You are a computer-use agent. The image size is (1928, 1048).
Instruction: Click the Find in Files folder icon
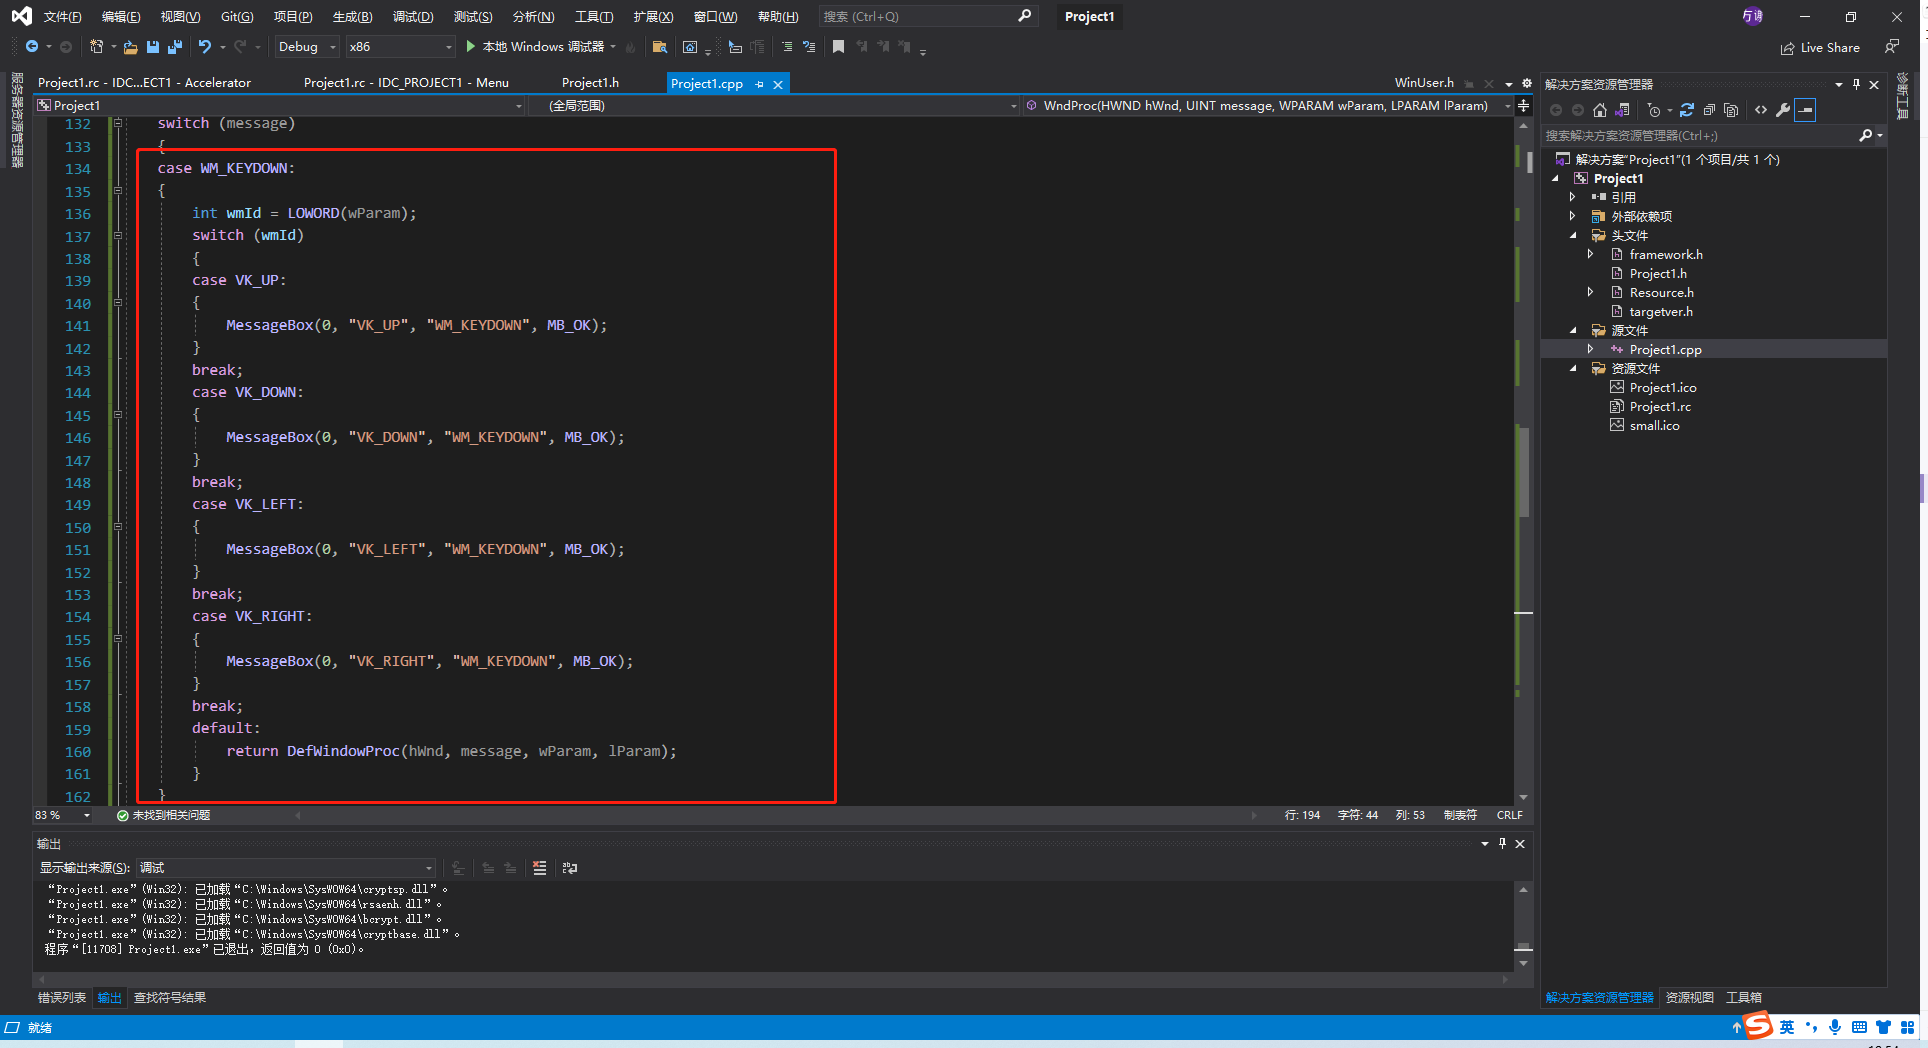660,47
